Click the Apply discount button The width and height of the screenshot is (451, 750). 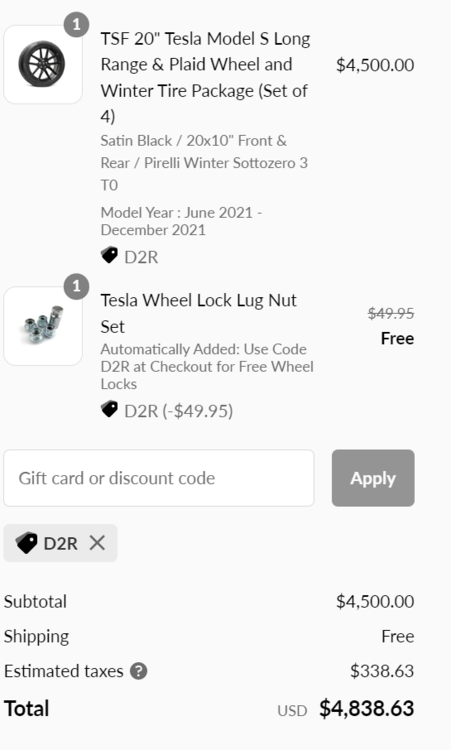click(x=373, y=478)
